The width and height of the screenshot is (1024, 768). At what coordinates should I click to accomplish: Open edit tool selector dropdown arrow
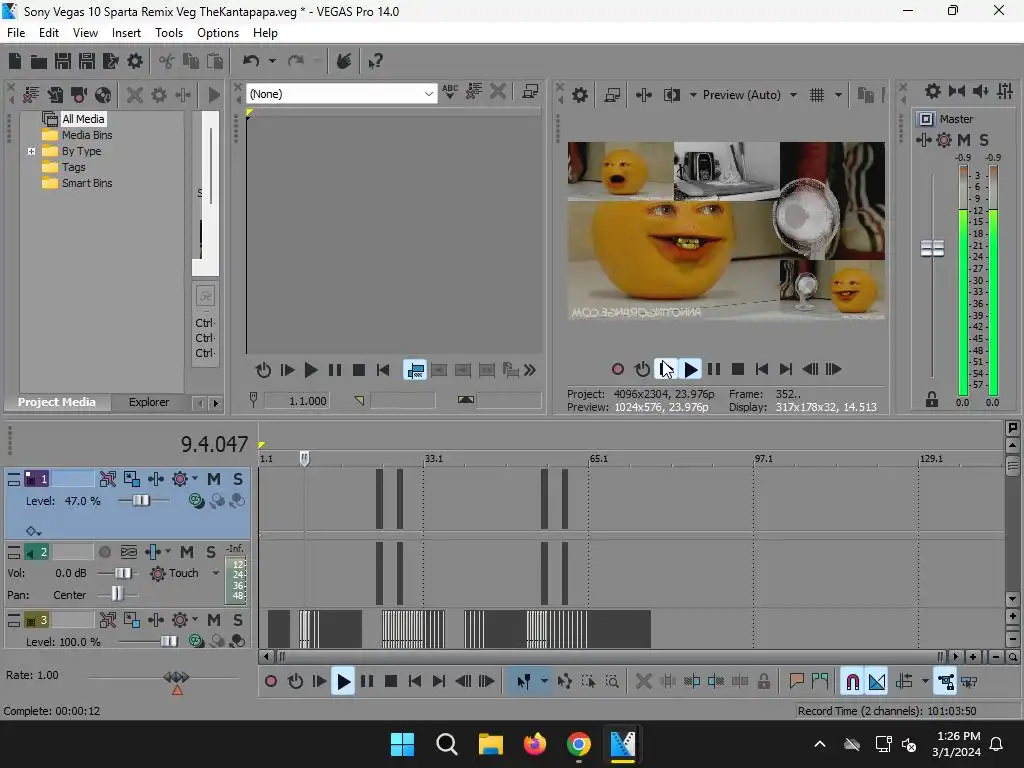(x=544, y=682)
